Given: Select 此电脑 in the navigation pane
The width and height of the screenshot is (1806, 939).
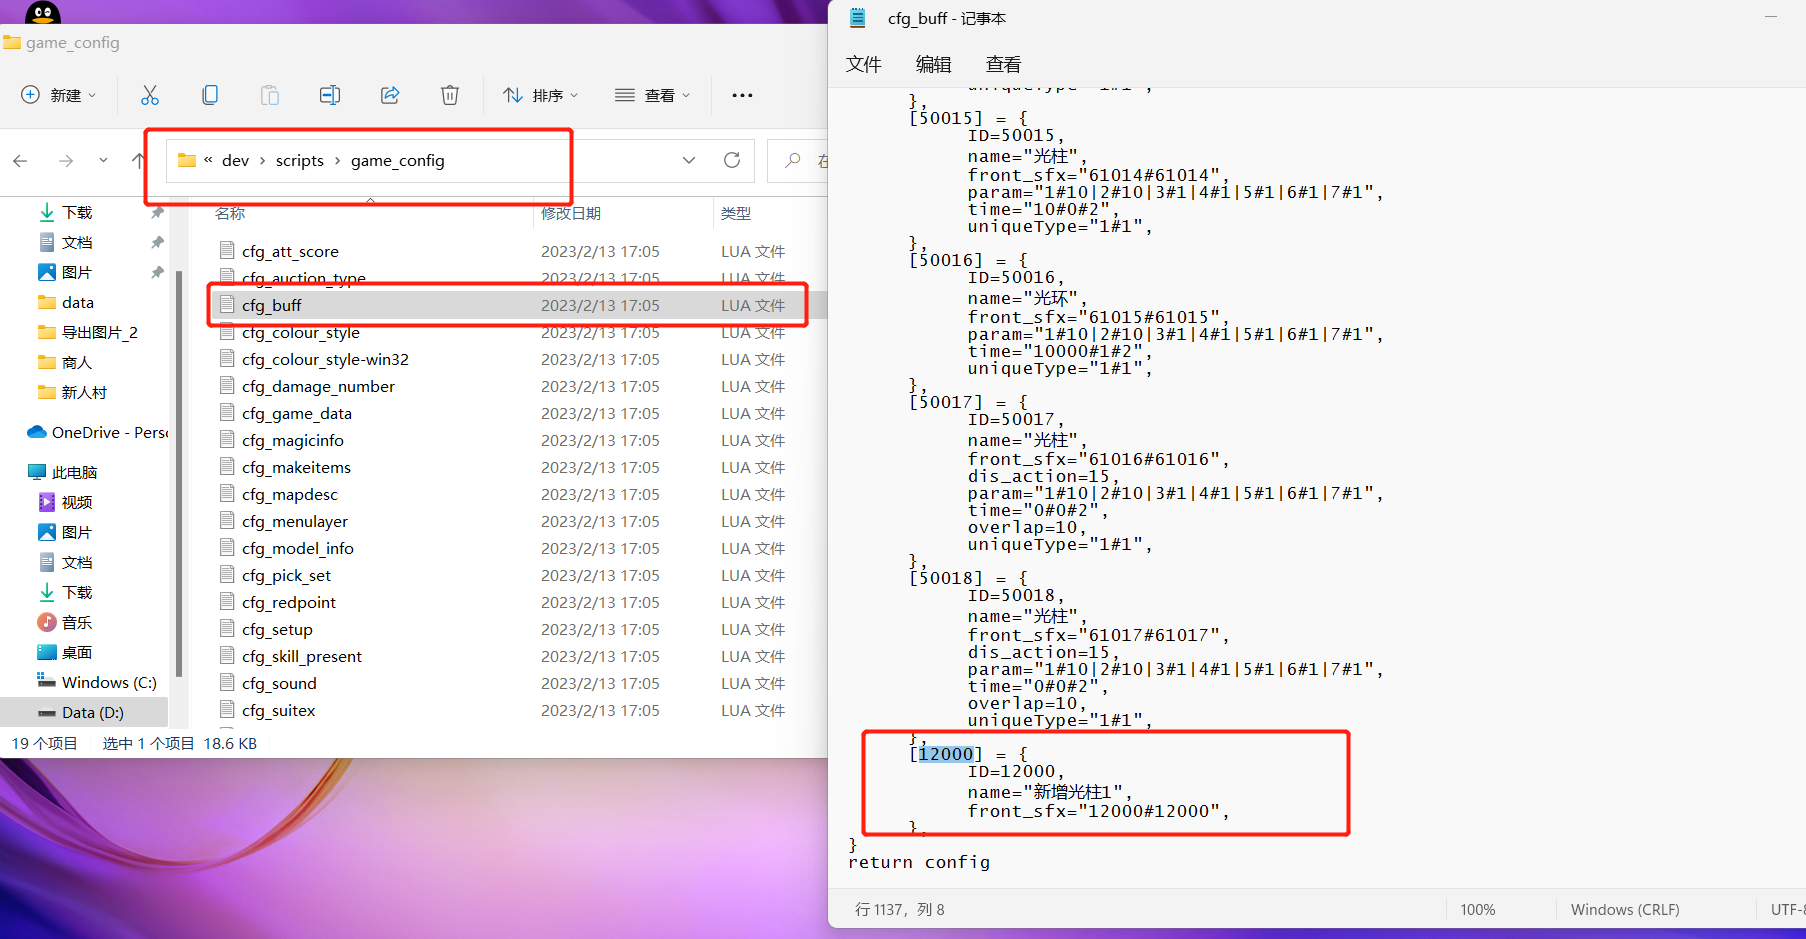Looking at the screenshot, I should [x=75, y=472].
